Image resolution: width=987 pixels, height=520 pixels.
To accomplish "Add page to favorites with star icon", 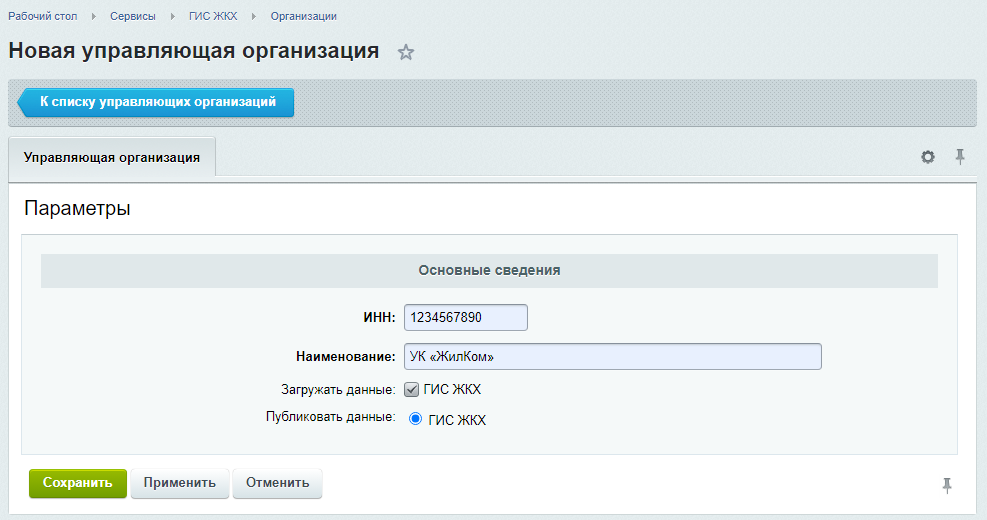I will (x=406, y=53).
